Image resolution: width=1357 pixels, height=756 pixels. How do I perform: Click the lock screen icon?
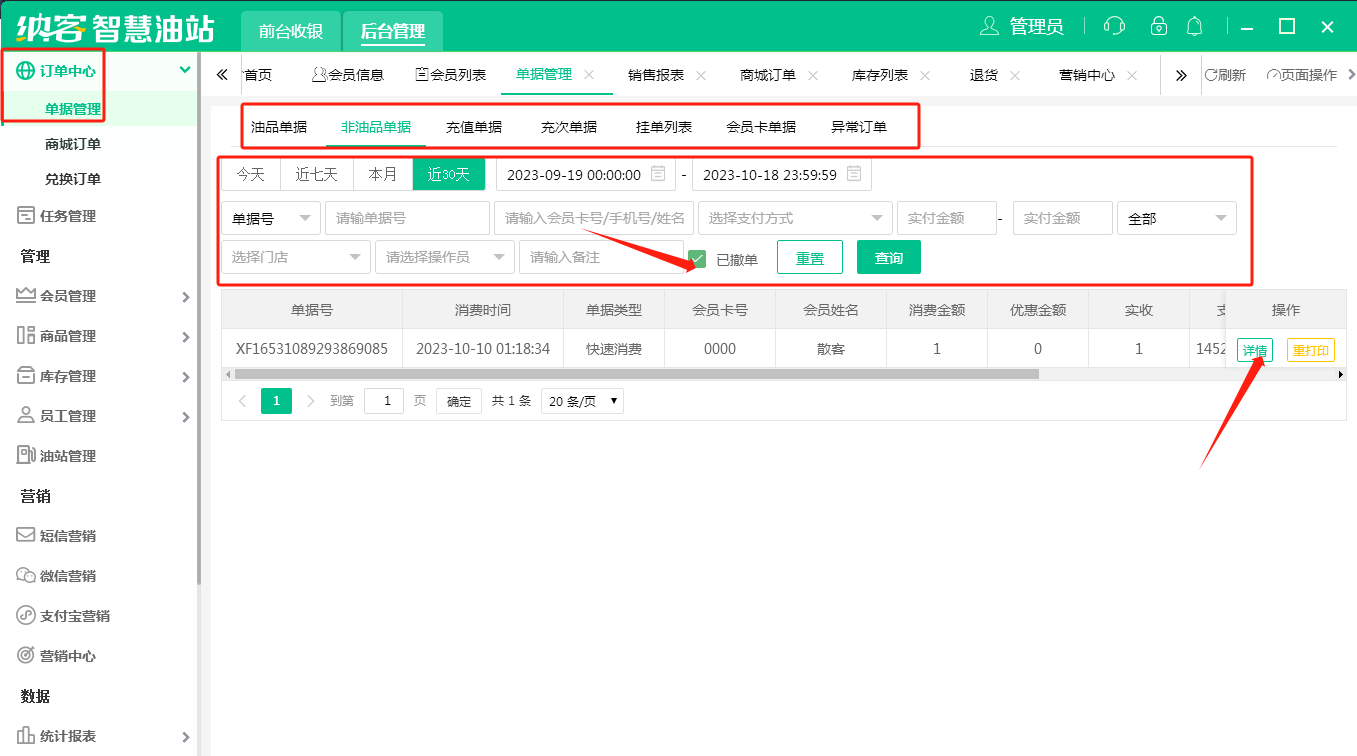coord(1159,26)
